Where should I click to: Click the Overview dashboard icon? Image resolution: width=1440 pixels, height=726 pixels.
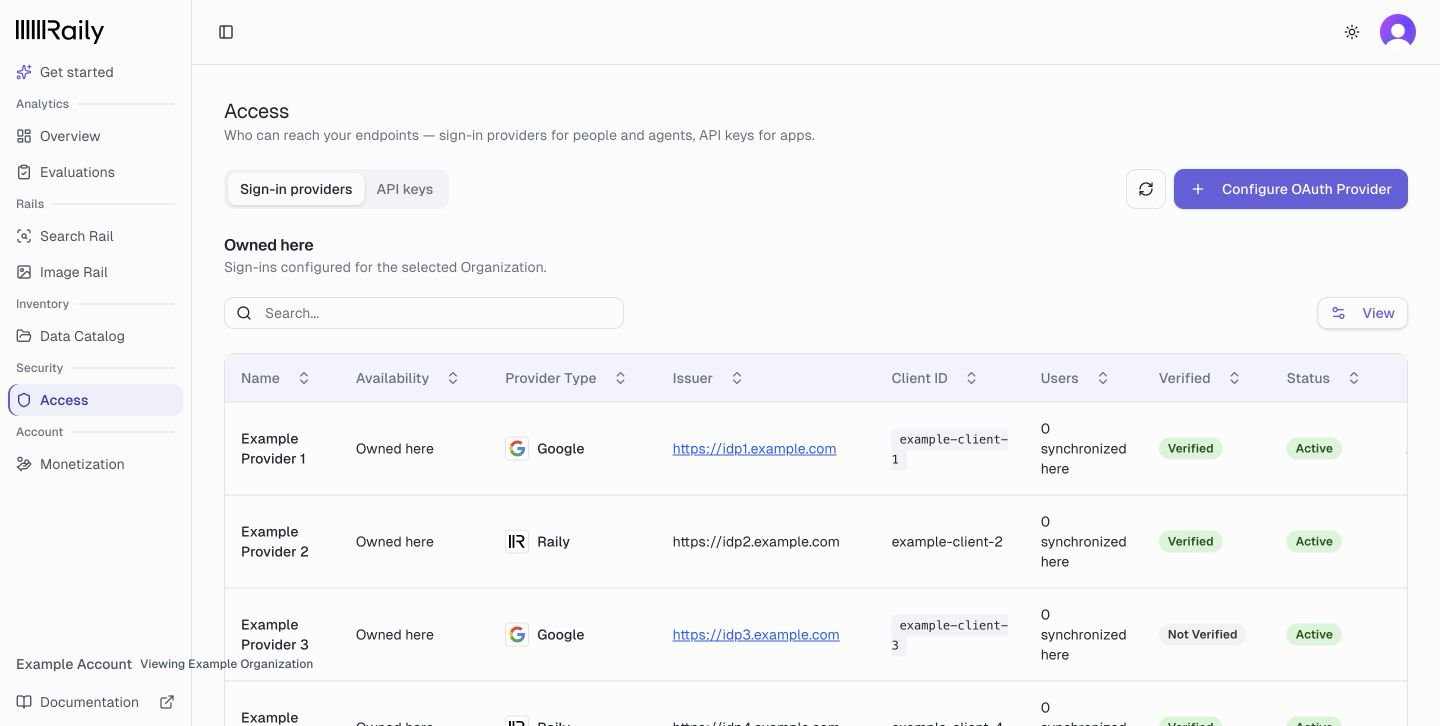24,136
